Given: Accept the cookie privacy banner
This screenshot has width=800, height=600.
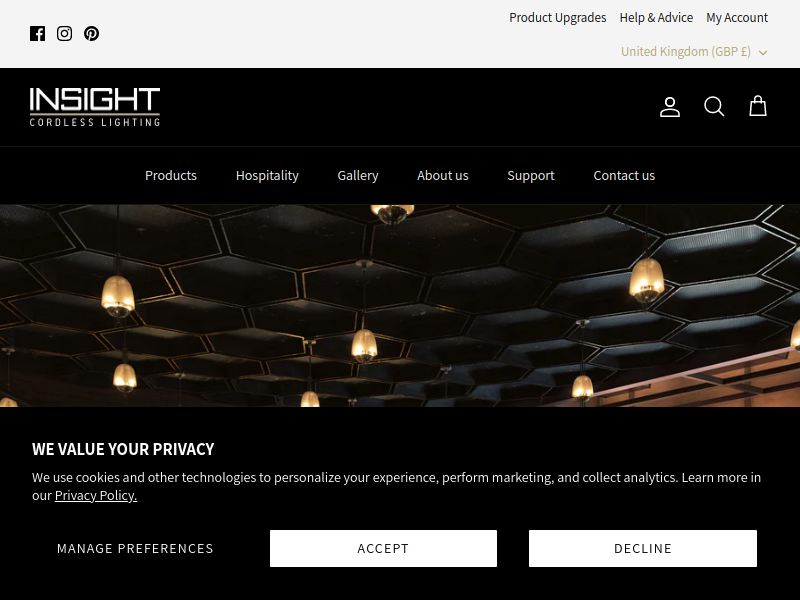Looking at the screenshot, I should click(383, 548).
